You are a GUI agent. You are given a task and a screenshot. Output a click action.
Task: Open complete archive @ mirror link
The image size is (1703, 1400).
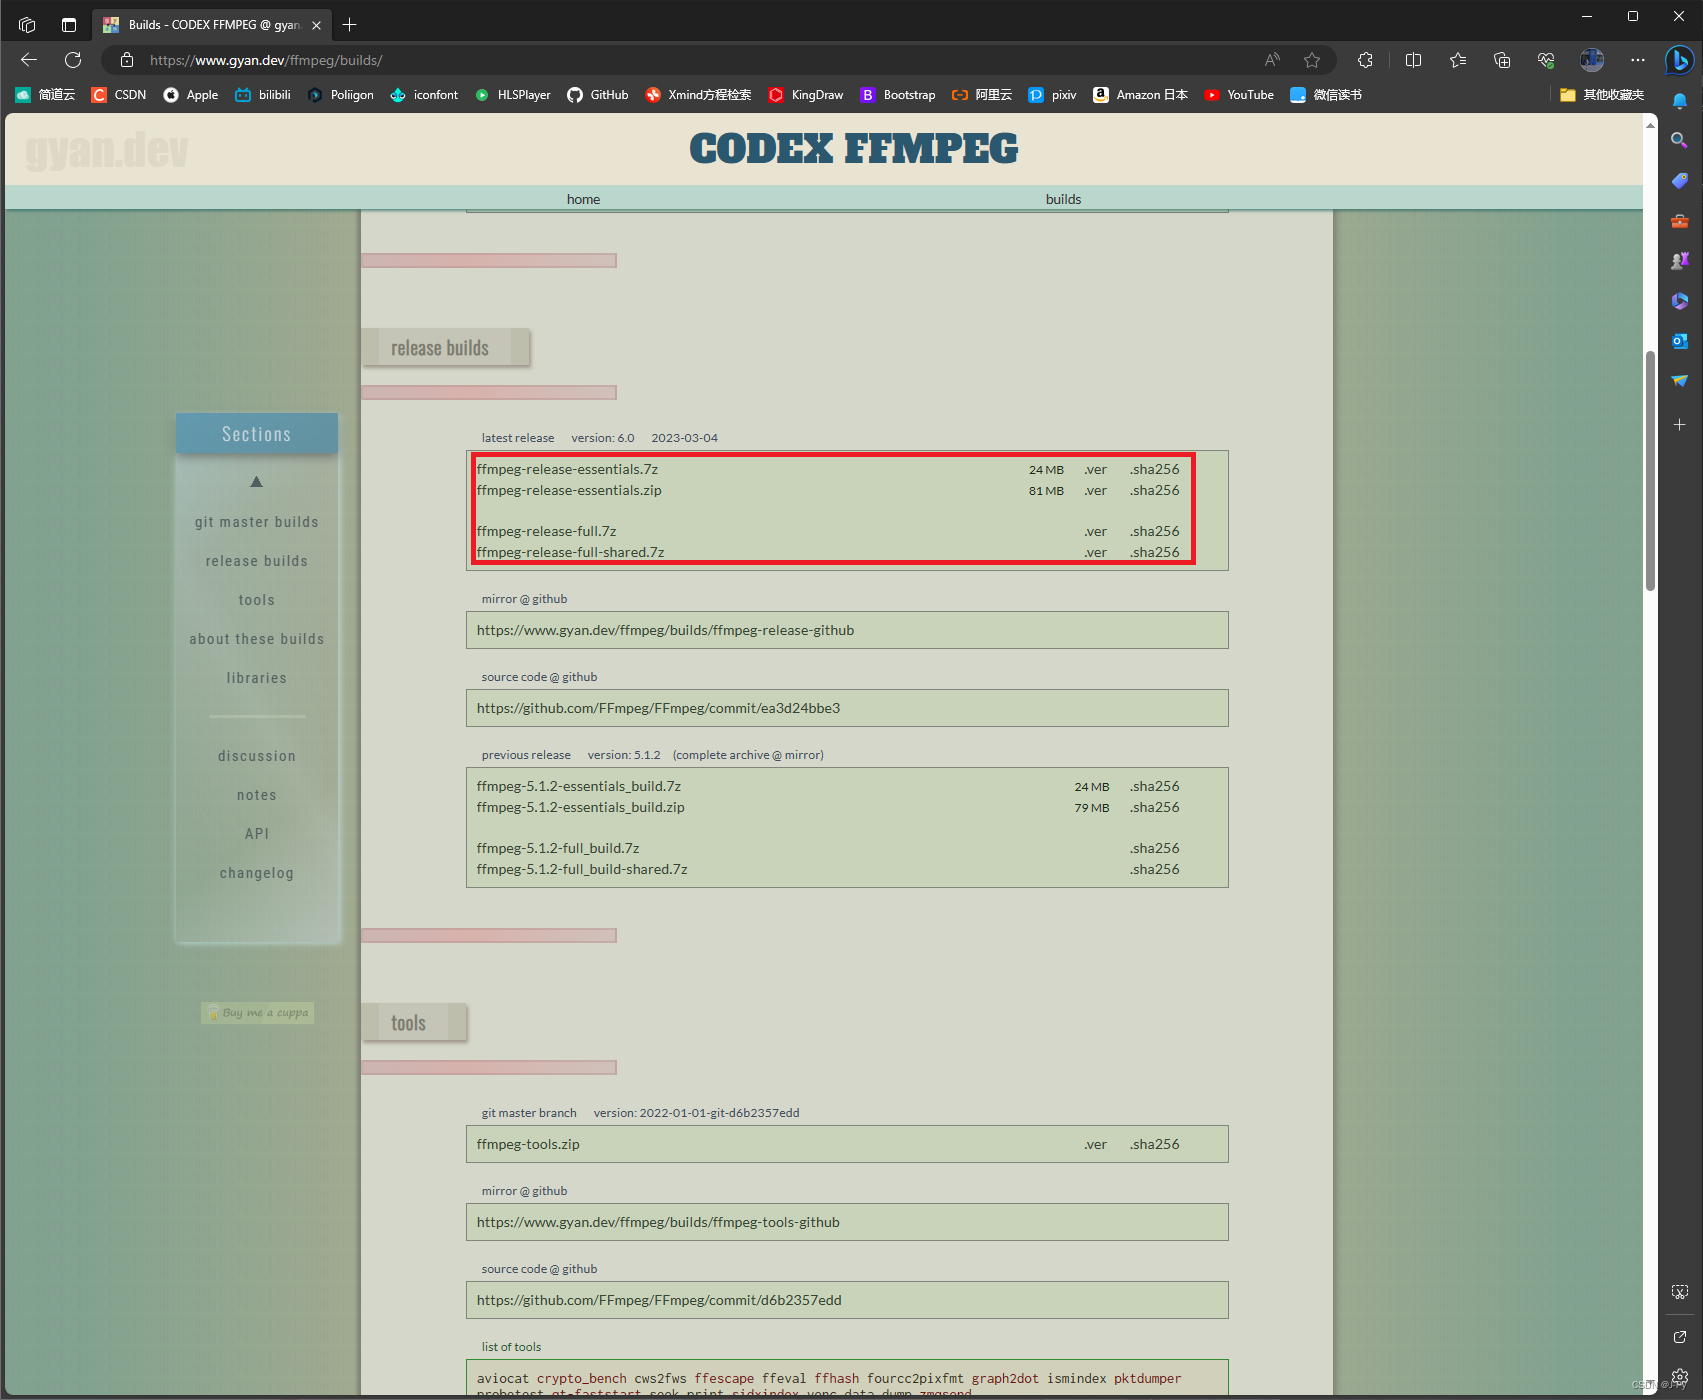tap(748, 755)
